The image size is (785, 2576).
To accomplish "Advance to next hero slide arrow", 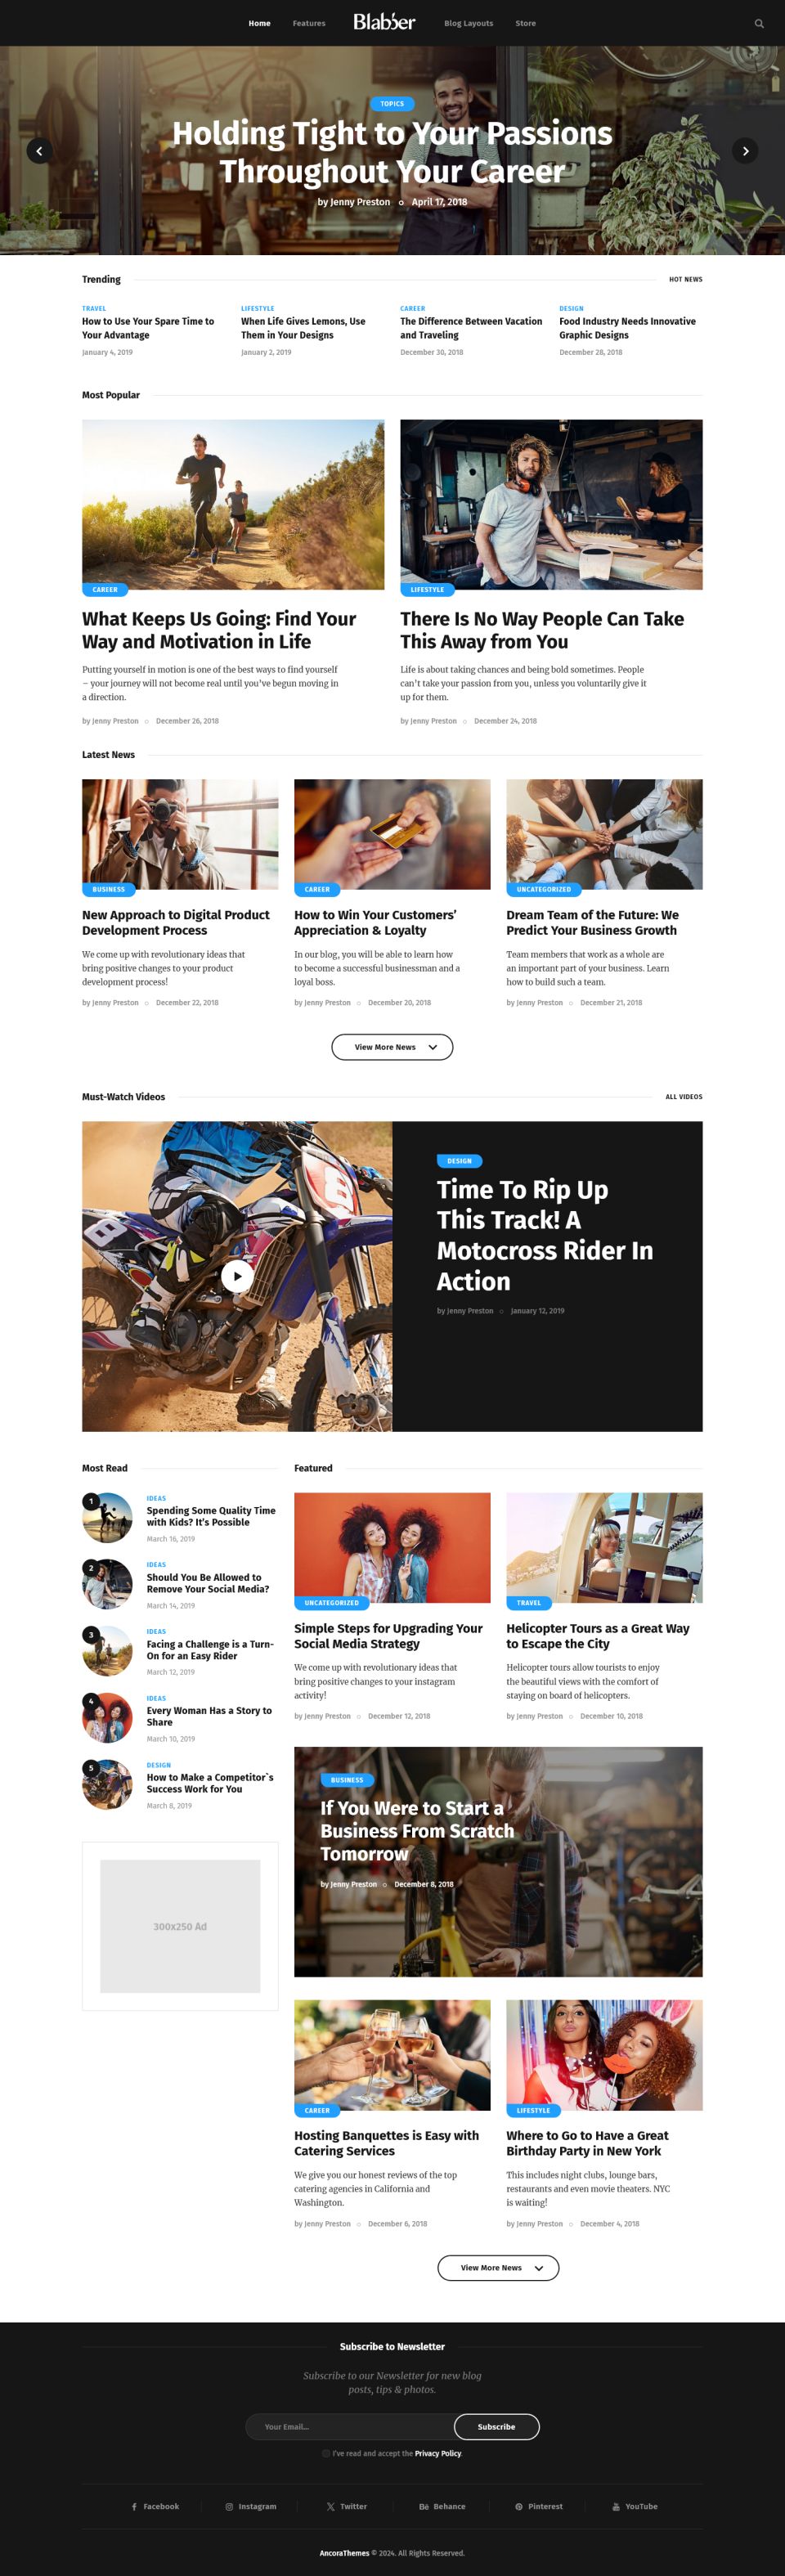I will (x=745, y=151).
